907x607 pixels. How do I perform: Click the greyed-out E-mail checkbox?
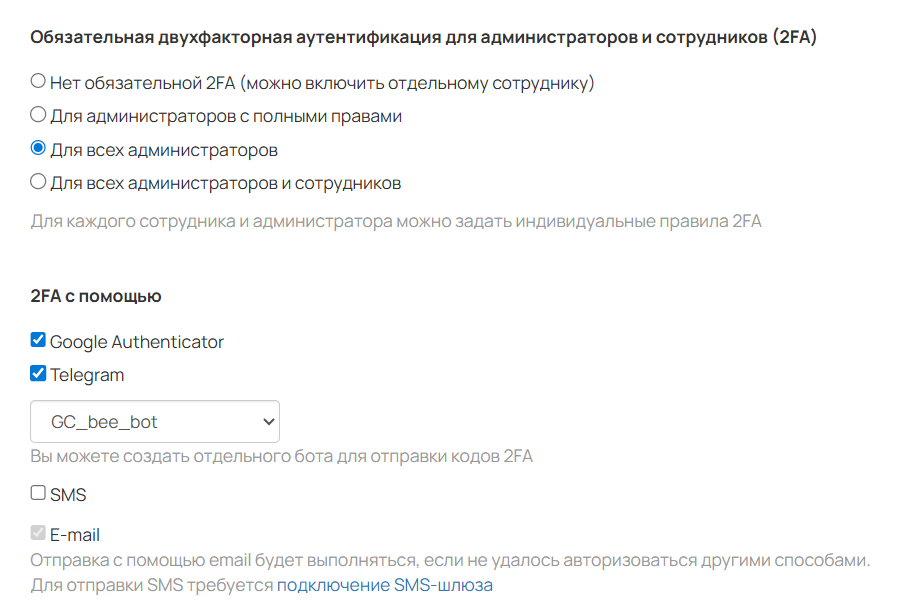click(x=38, y=533)
